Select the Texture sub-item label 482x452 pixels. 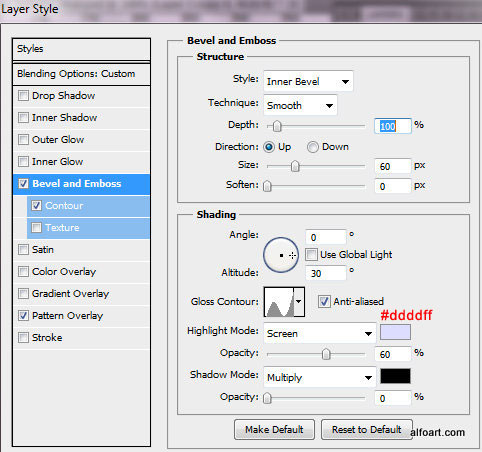62,228
